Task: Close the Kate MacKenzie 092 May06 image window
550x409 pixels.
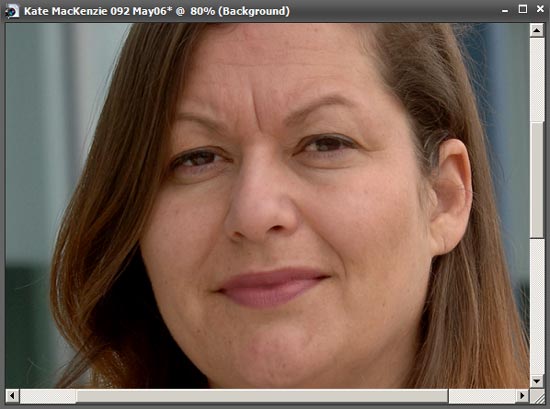Action: click(540, 9)
